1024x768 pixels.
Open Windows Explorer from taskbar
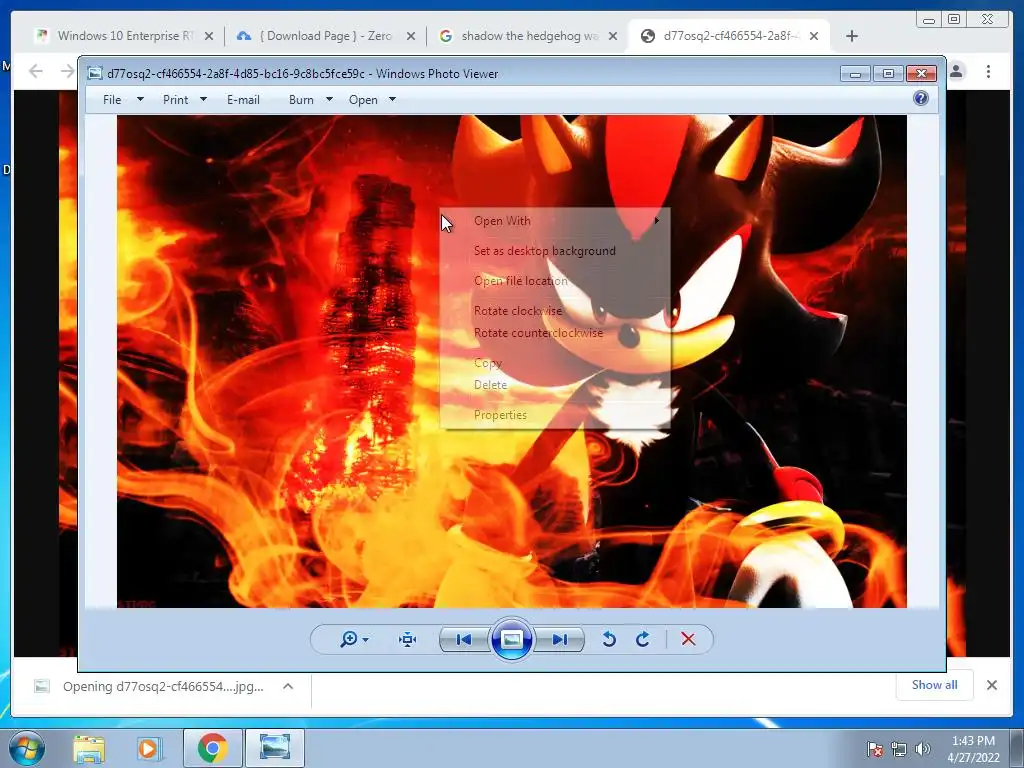point(89,748)
